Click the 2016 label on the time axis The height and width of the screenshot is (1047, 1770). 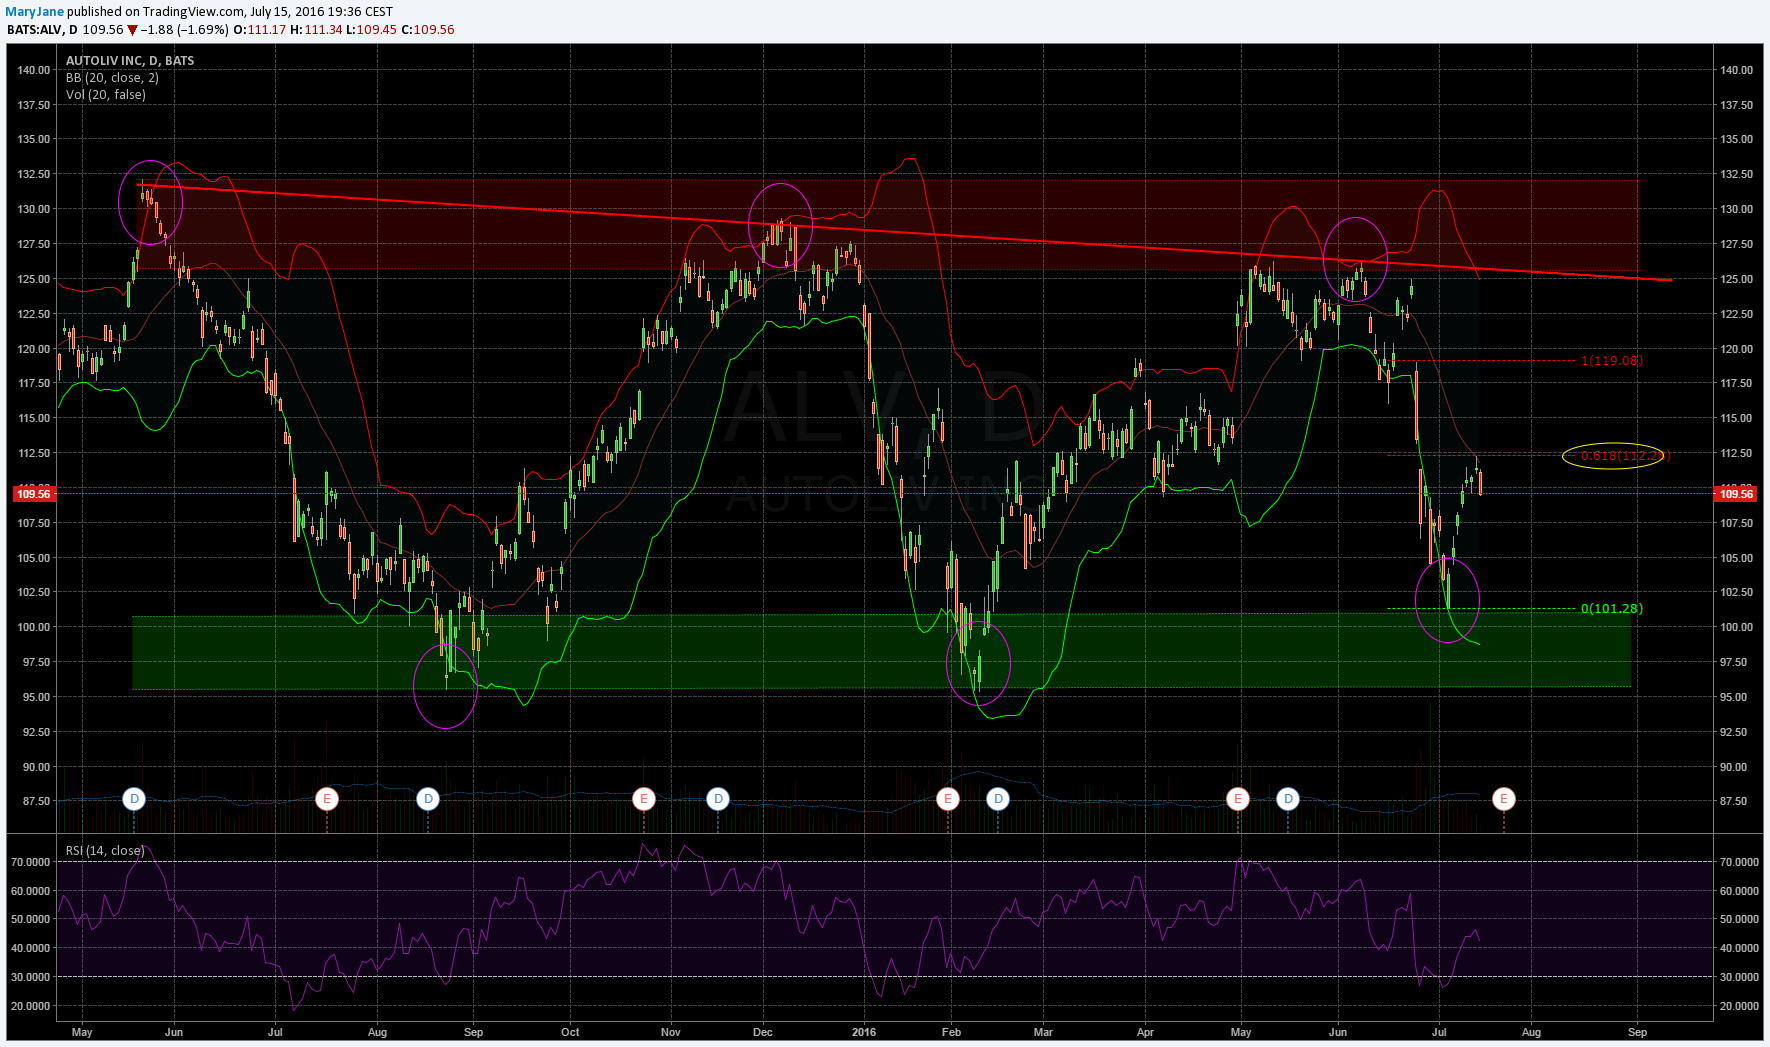(864, 1032)
